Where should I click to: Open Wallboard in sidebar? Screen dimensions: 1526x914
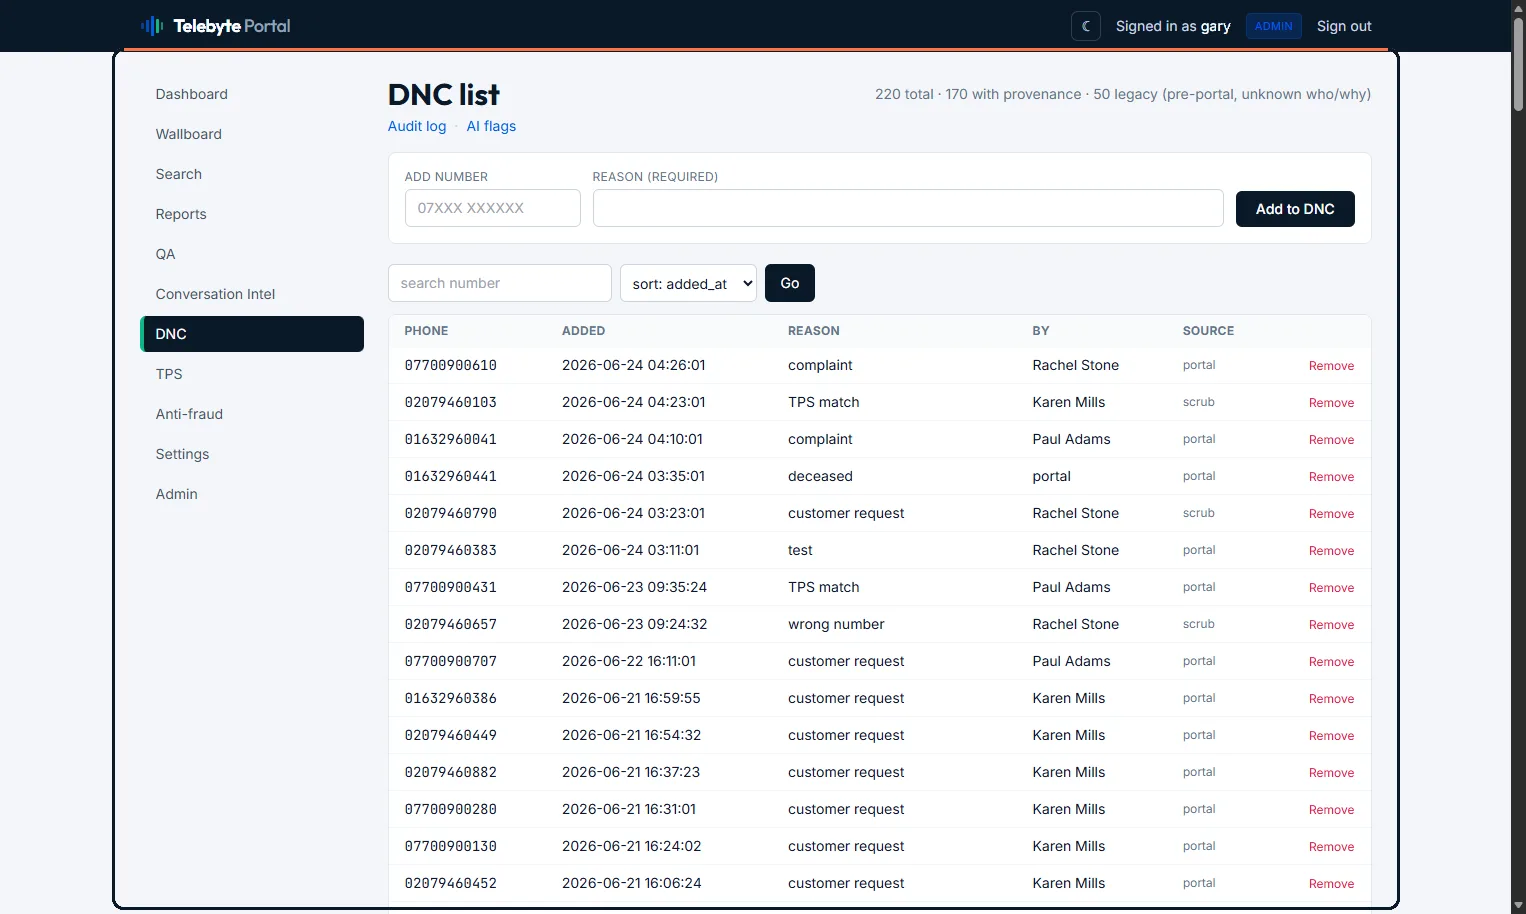pyautogui.click(x=252, y=134)
